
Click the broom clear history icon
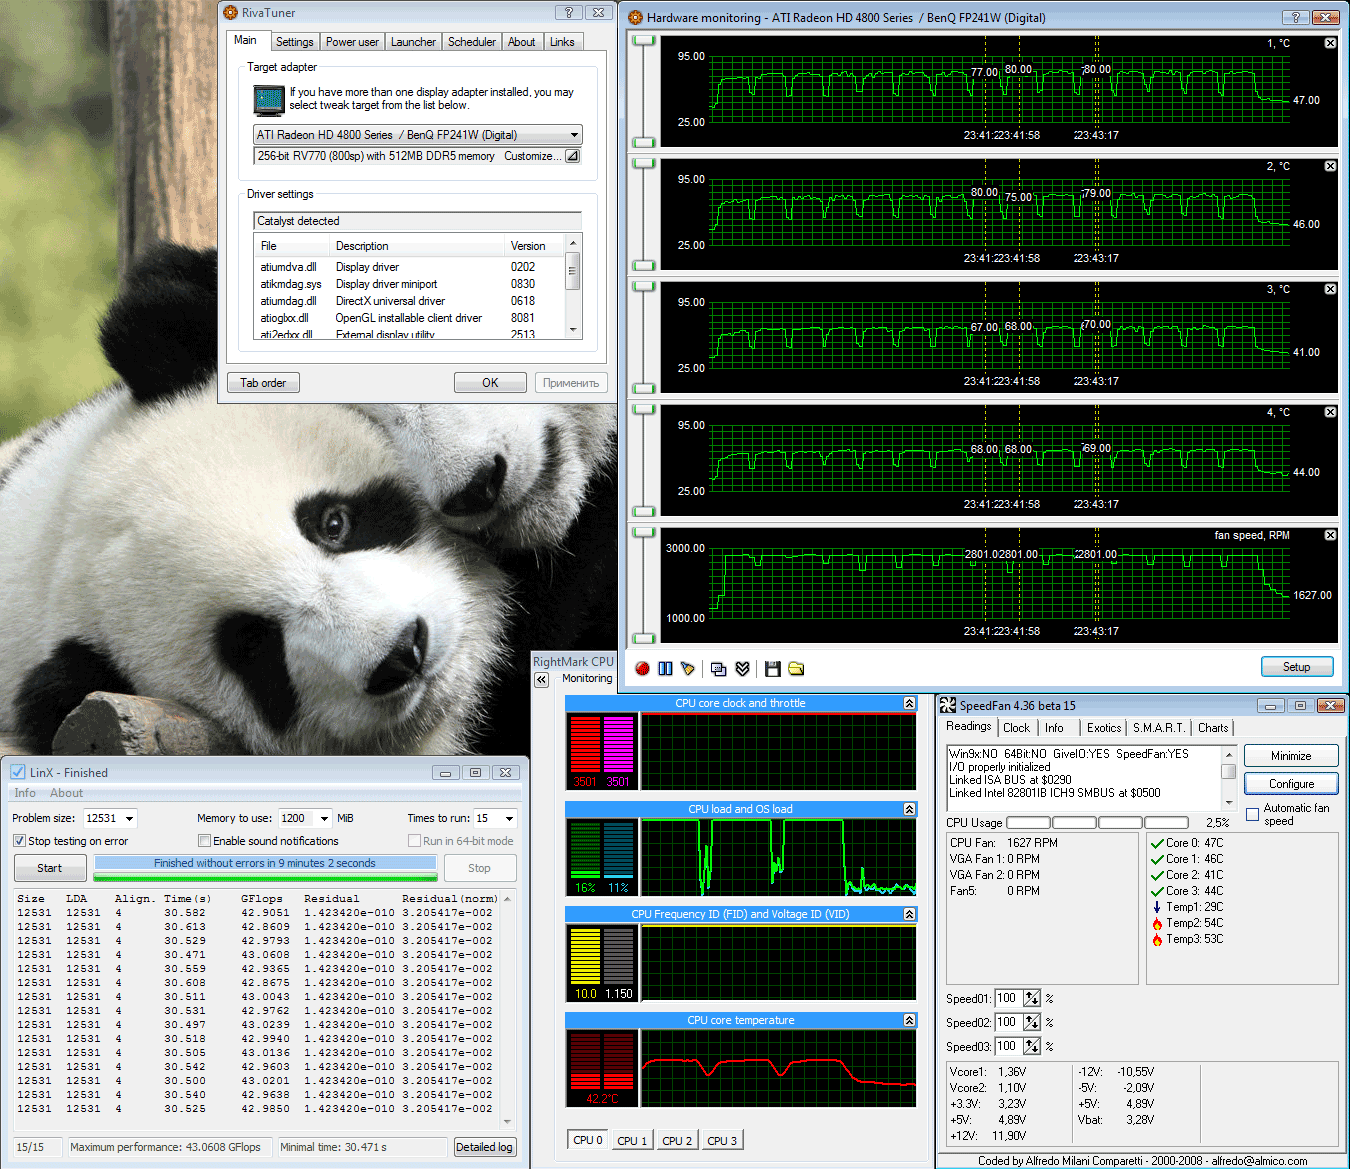click(688, 669)
